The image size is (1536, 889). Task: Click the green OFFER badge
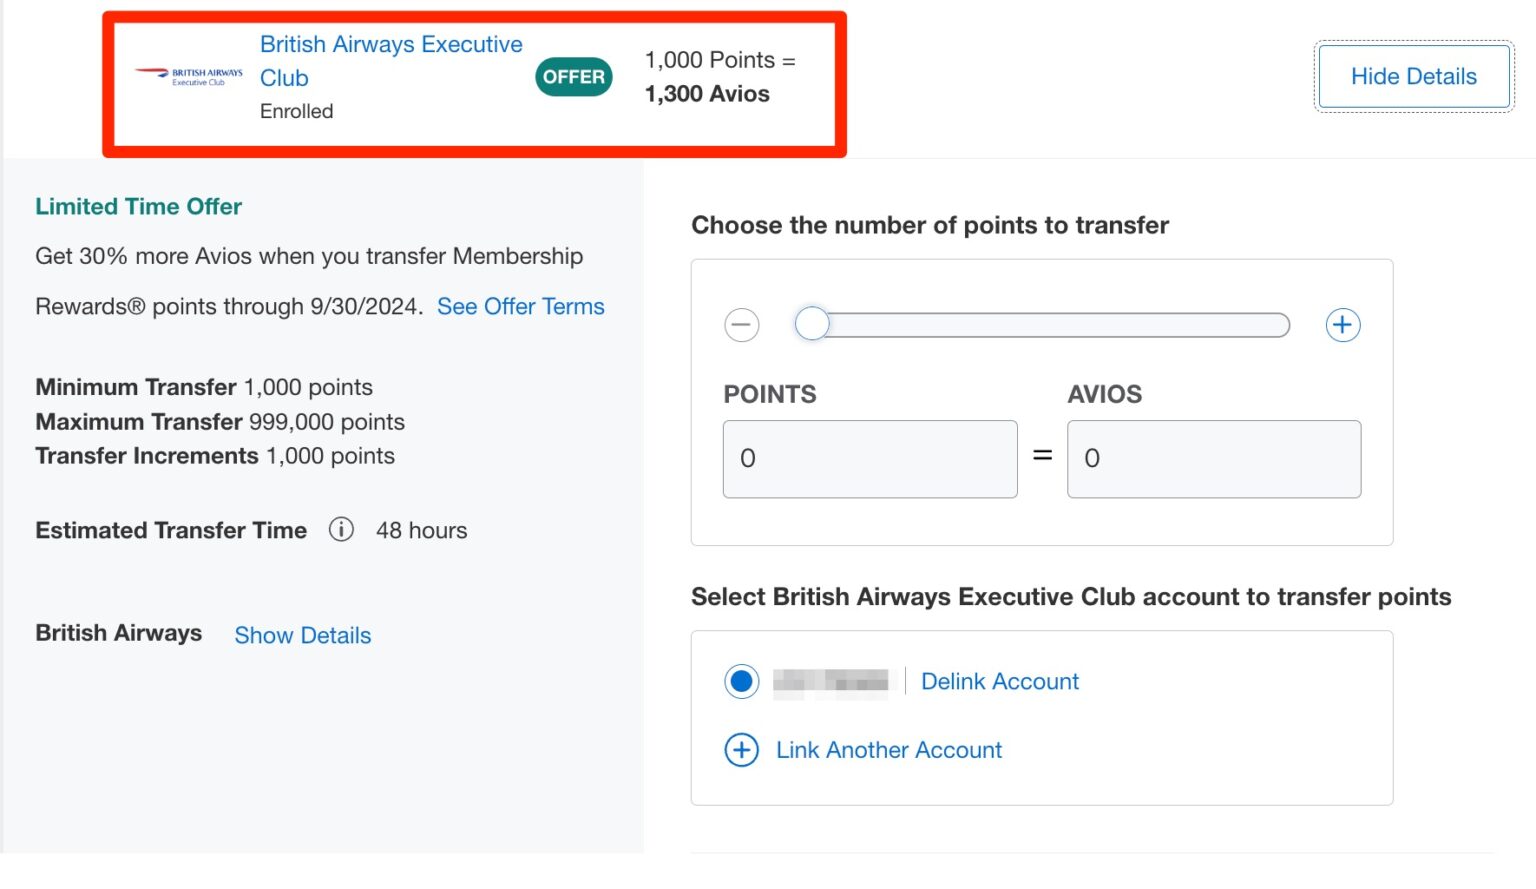tap(573, 76)
